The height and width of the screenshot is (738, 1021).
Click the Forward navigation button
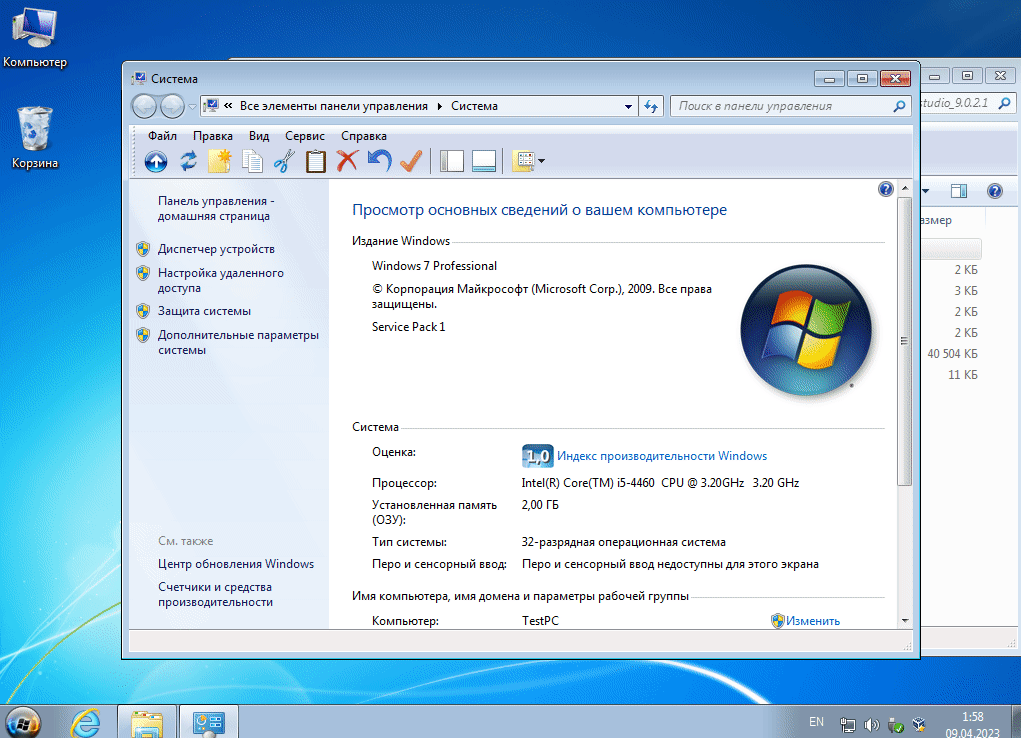(173, 106)
